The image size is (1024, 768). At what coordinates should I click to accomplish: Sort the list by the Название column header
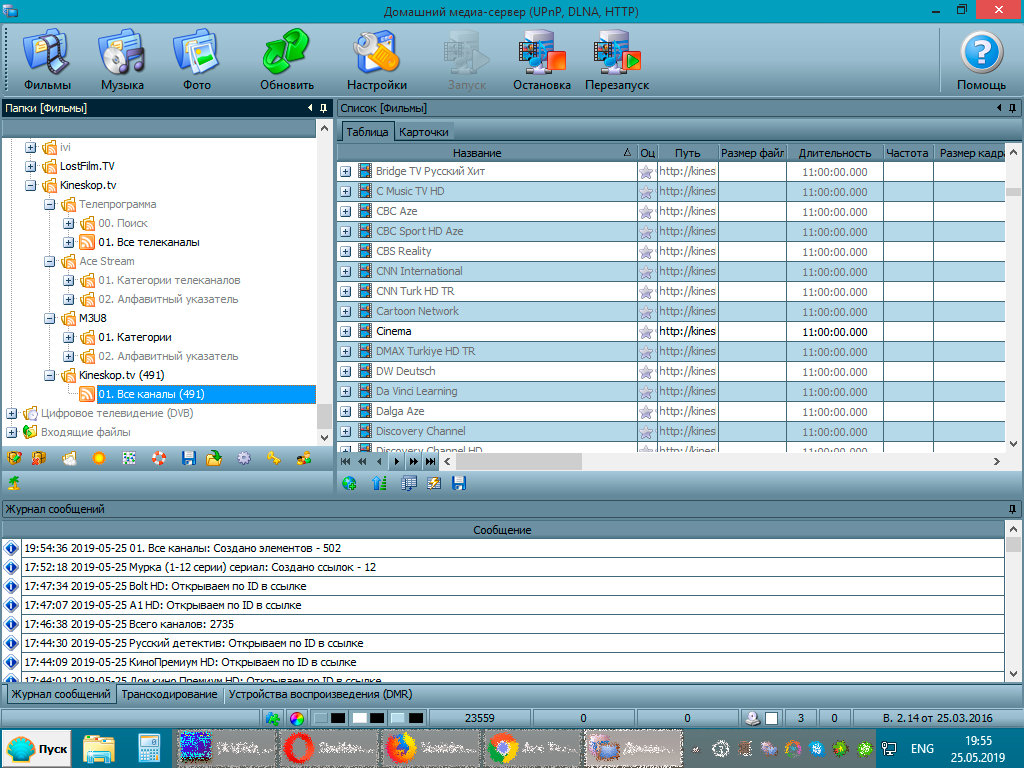click(x=477, y=153)
